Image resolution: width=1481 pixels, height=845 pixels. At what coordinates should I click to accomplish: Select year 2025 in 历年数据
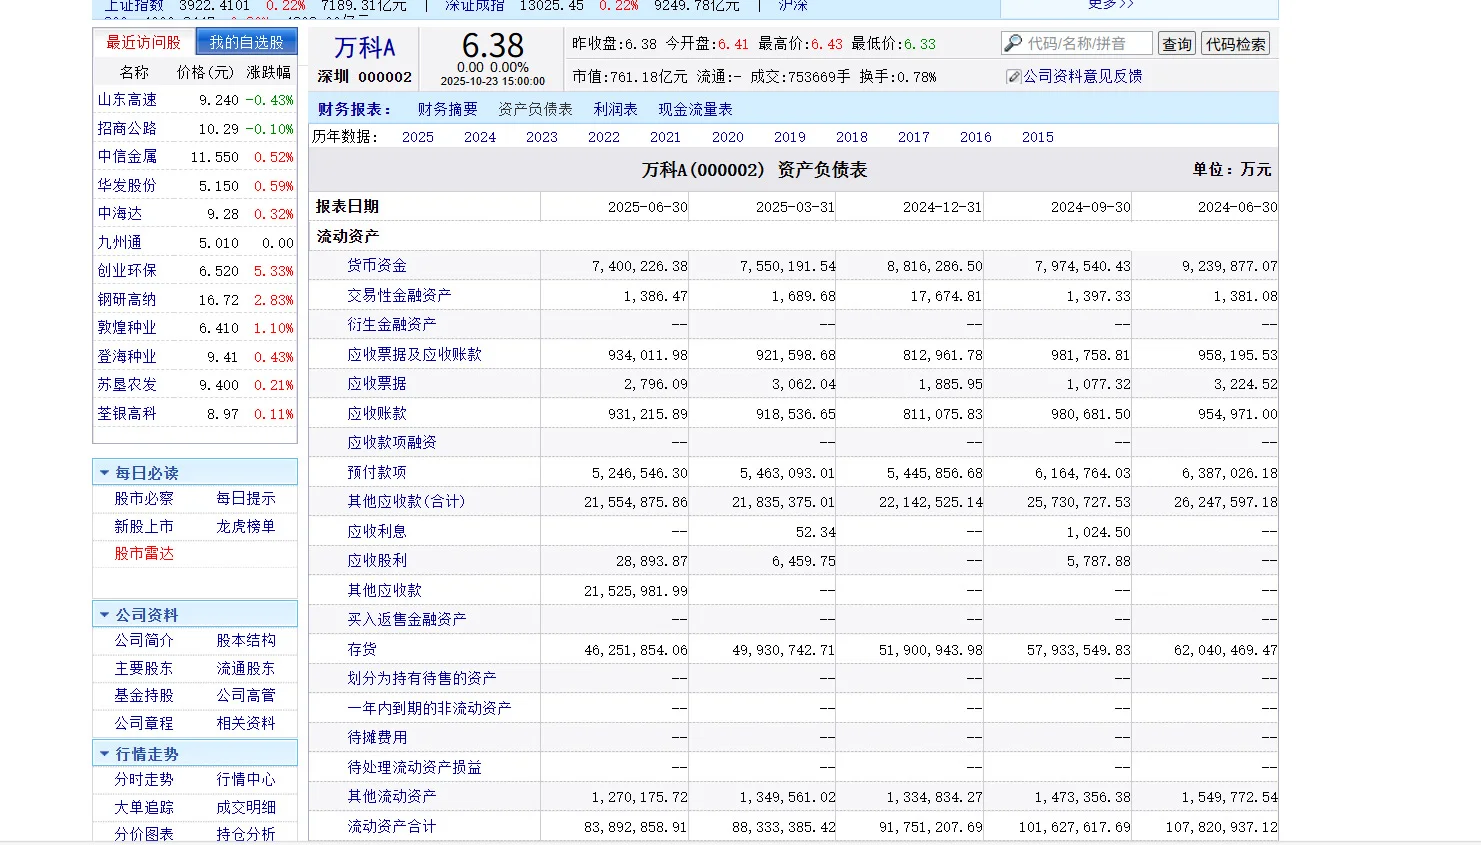point(418,137)
